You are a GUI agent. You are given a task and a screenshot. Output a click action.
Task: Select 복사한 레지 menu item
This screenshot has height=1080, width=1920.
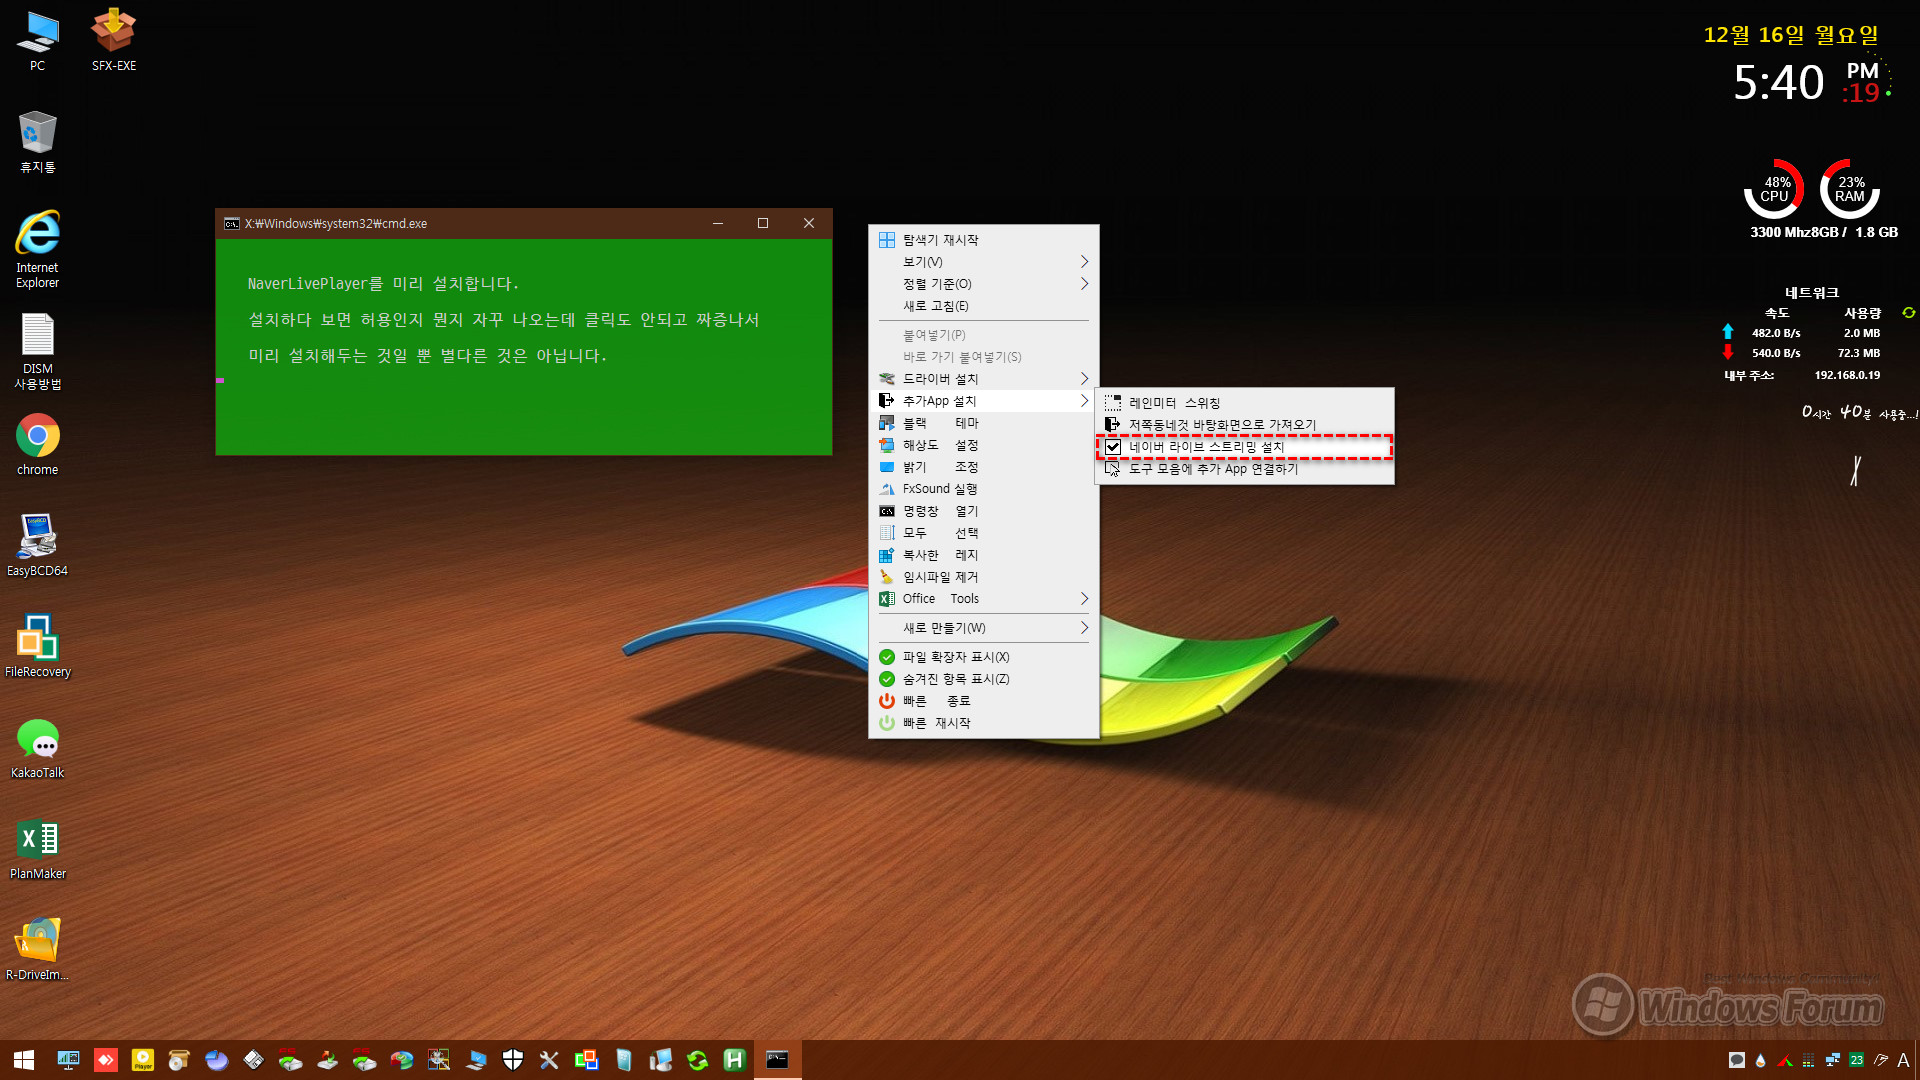pos(984,555)
